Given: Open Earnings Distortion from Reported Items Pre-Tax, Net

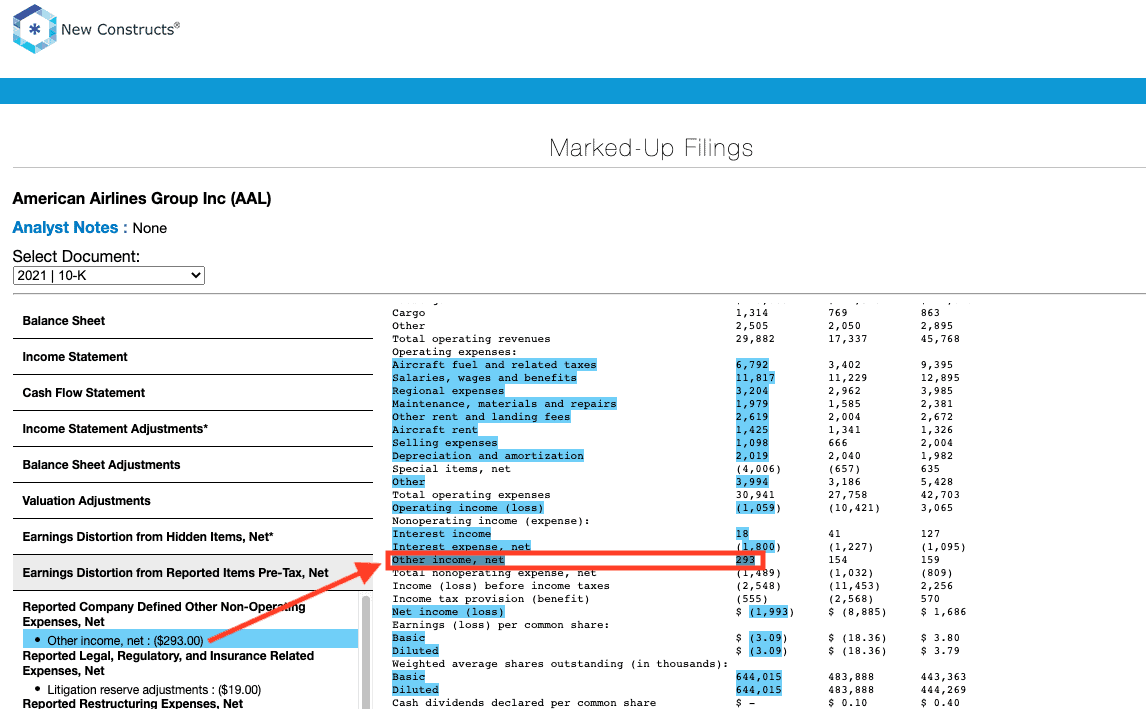Looking at the screenshot, I should pyautogui.click(x=193, y=572).
